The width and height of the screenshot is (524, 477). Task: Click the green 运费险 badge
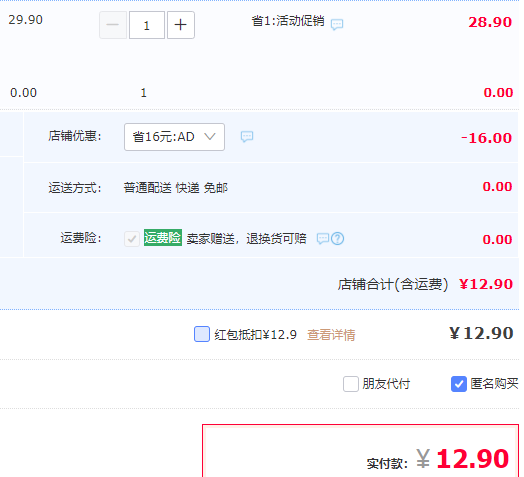[x=163, y=238]
